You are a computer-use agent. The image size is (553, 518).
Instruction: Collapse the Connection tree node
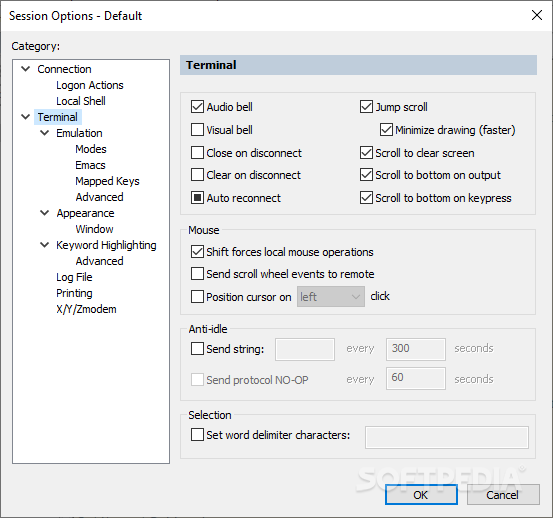coord(26,69)
